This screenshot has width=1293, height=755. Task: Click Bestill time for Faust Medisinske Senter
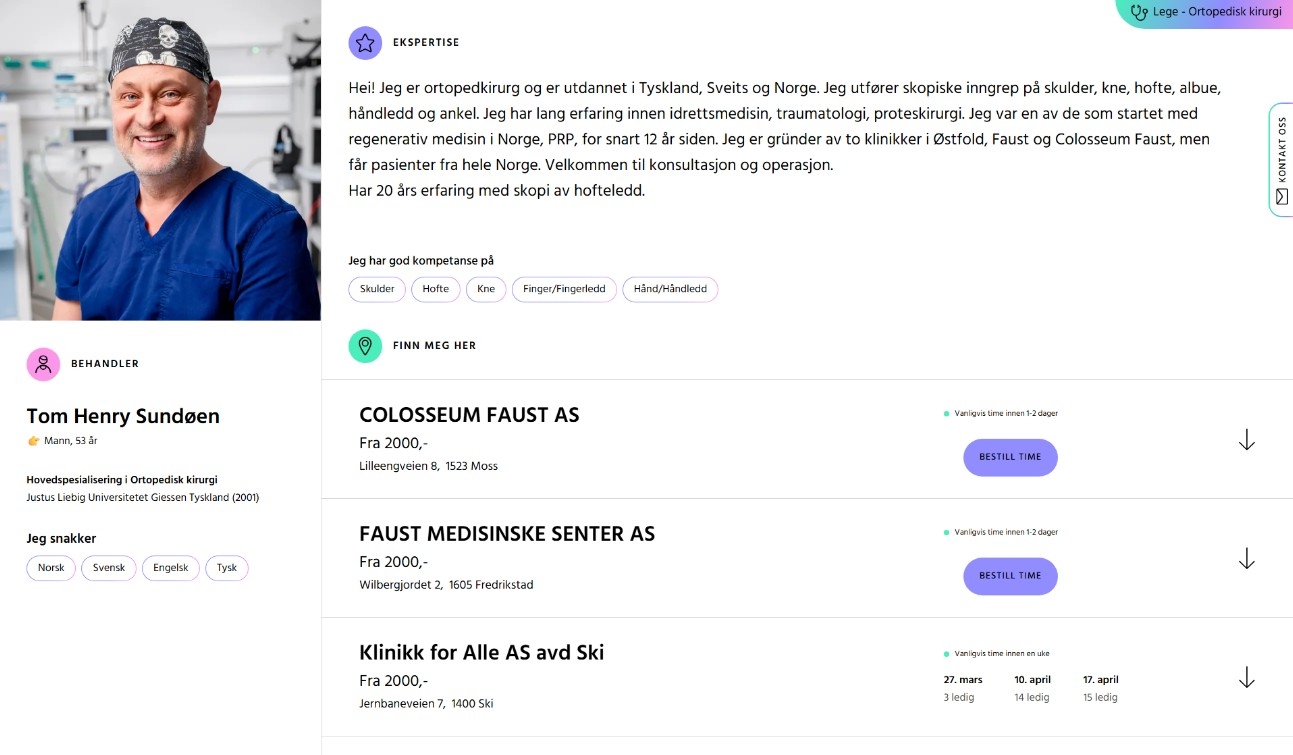click(1010, 576)
